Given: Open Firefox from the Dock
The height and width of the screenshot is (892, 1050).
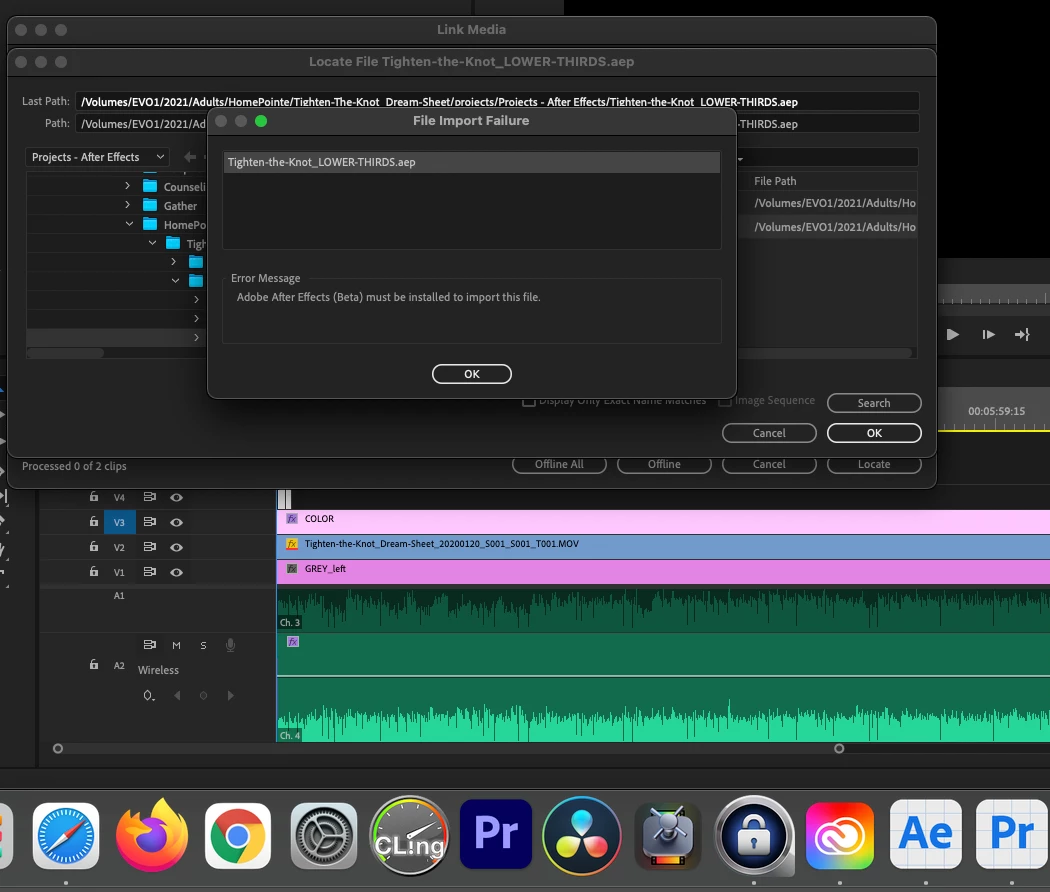Looking at the screenshot, I should click(151, 836).
